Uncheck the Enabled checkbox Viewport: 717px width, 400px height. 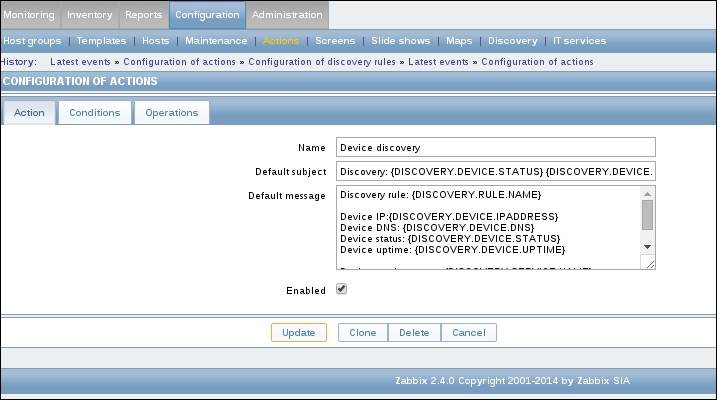(x=341, y=289)
